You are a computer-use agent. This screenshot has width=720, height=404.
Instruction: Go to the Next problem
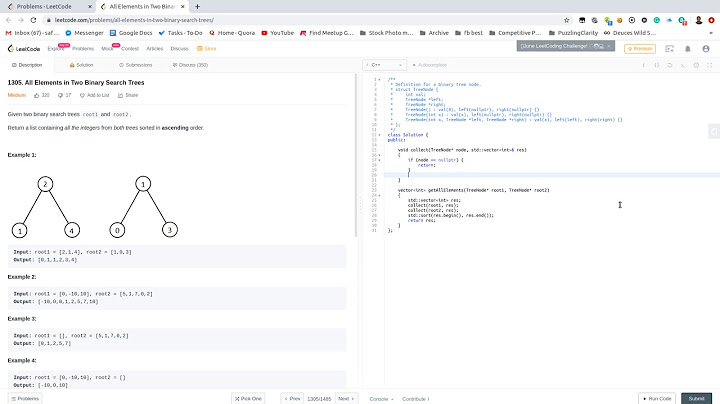tap(347, 398)
